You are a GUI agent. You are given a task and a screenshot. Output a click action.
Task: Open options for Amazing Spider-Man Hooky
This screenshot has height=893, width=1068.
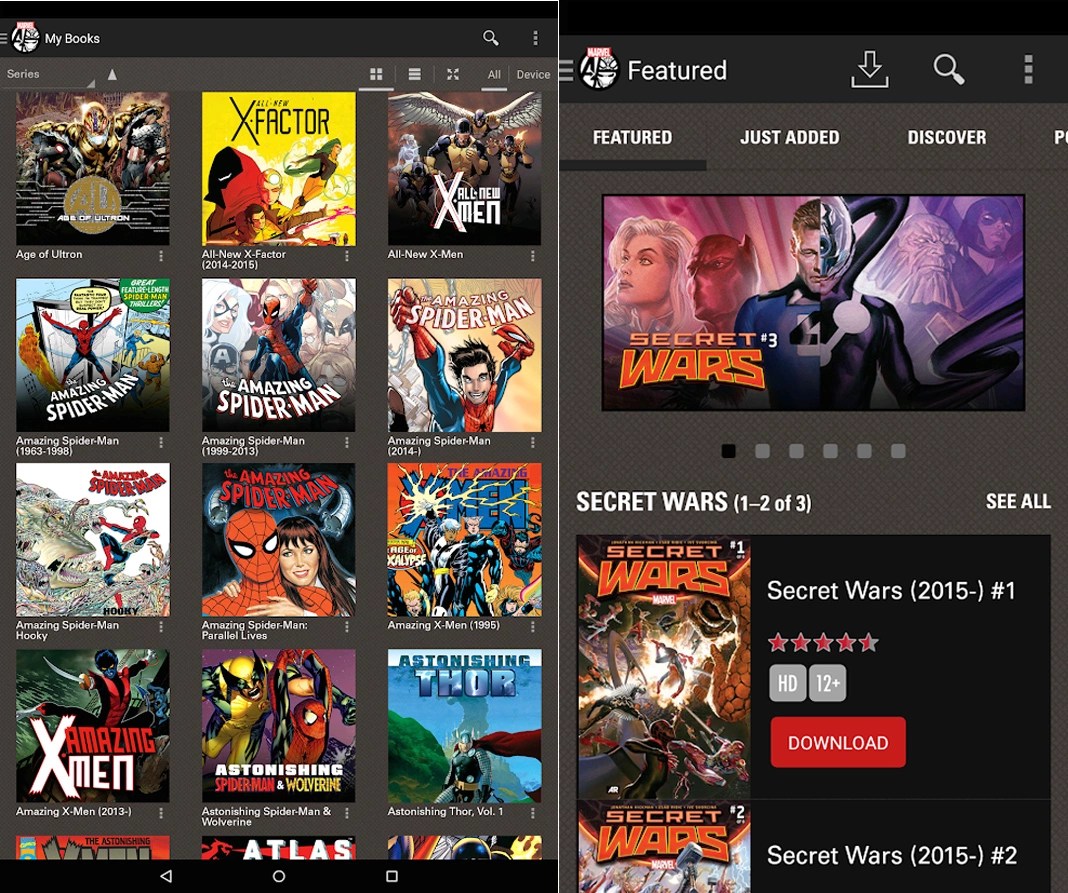(161, 627)
